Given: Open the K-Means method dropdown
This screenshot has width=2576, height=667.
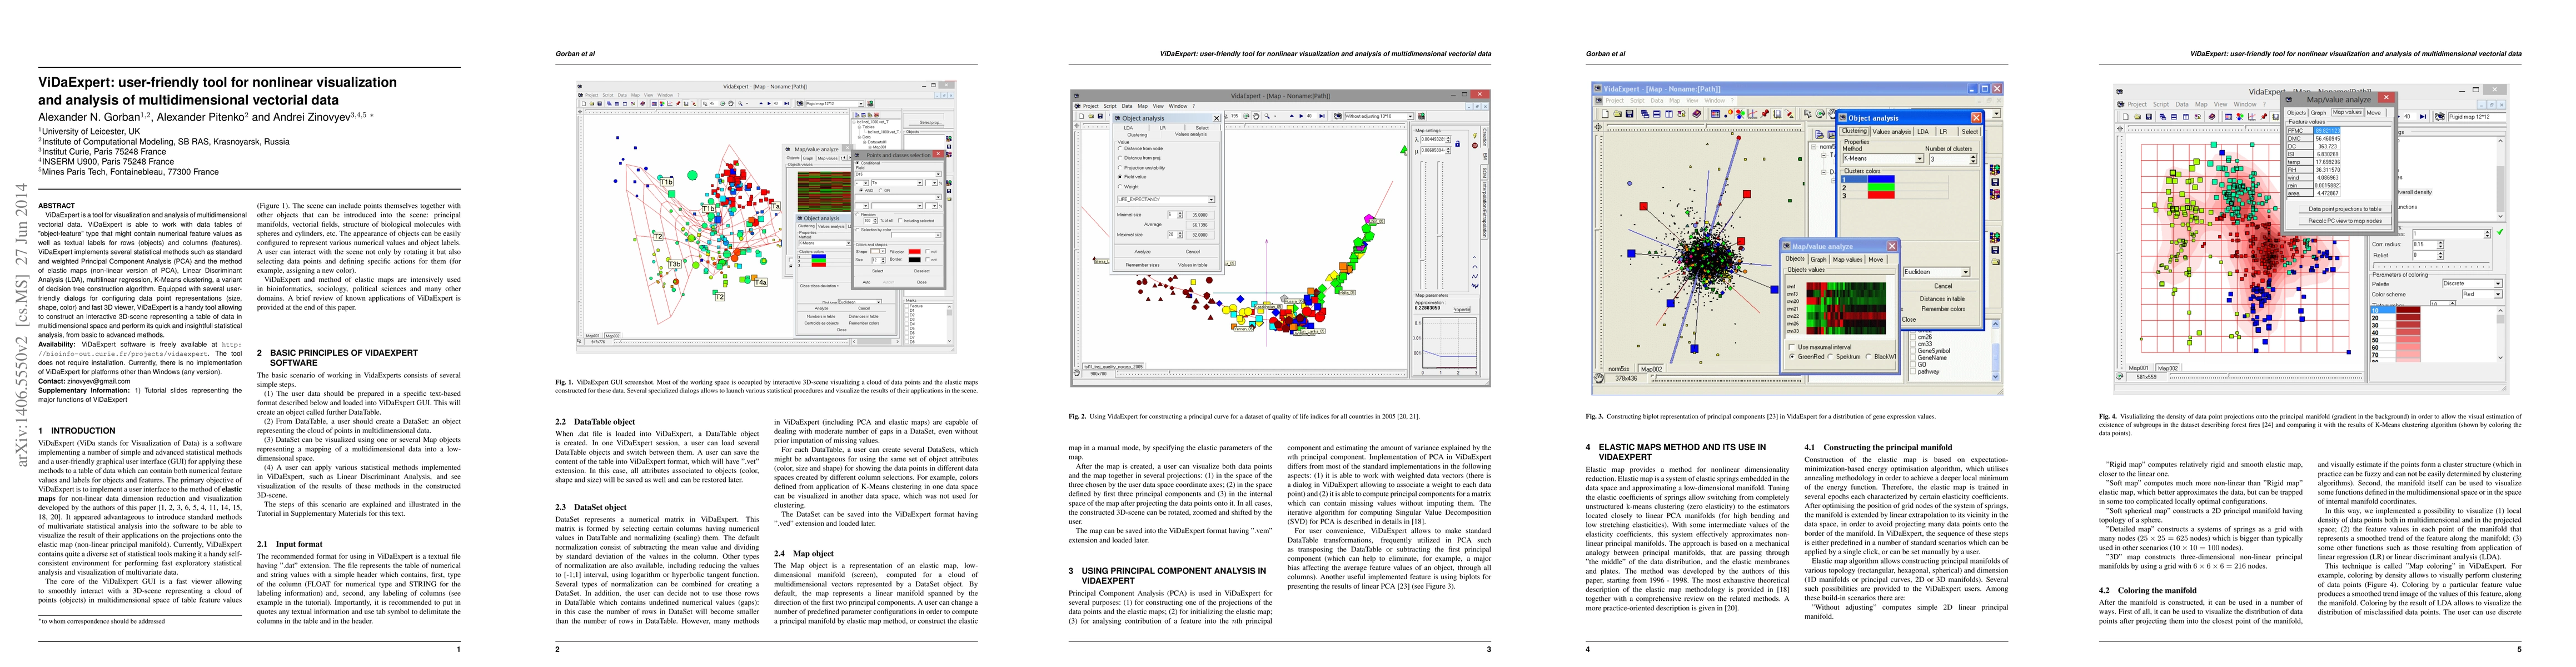Looking at the screenshot, I should coord(1920,159).
